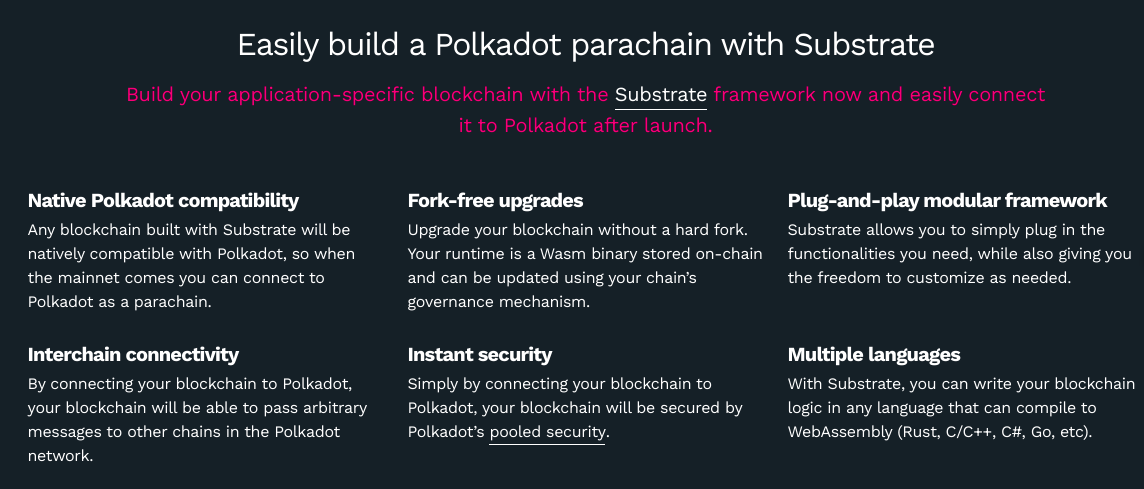Screen dimensions: 1144x489
Task: Click the paragraph about Wasm binary runtime
Action: (585, 266)
